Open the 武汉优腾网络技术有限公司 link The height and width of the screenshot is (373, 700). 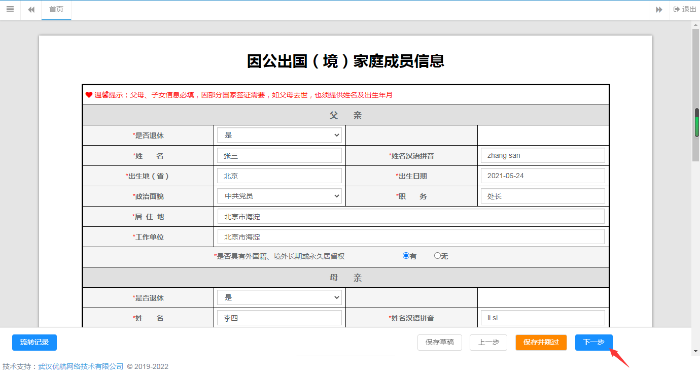coord(81,366)
